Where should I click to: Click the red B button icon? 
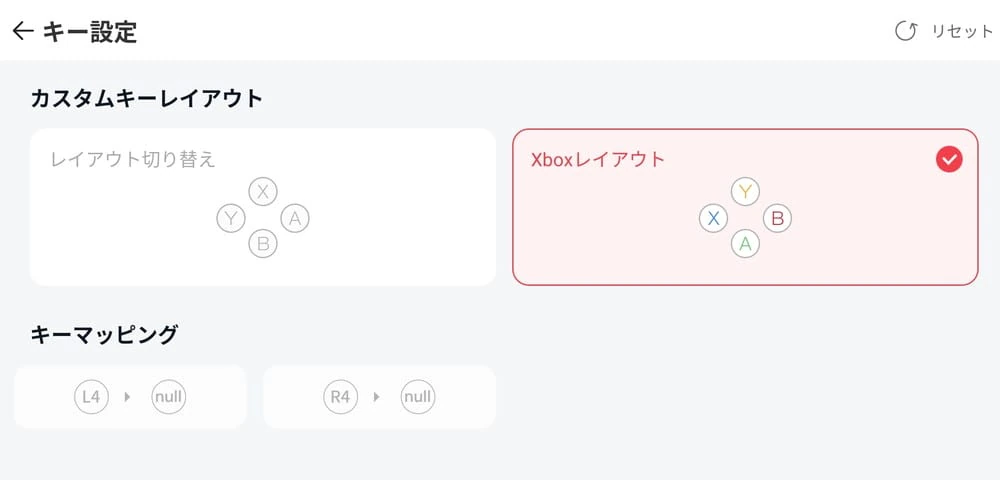click(x=777, y=217)
